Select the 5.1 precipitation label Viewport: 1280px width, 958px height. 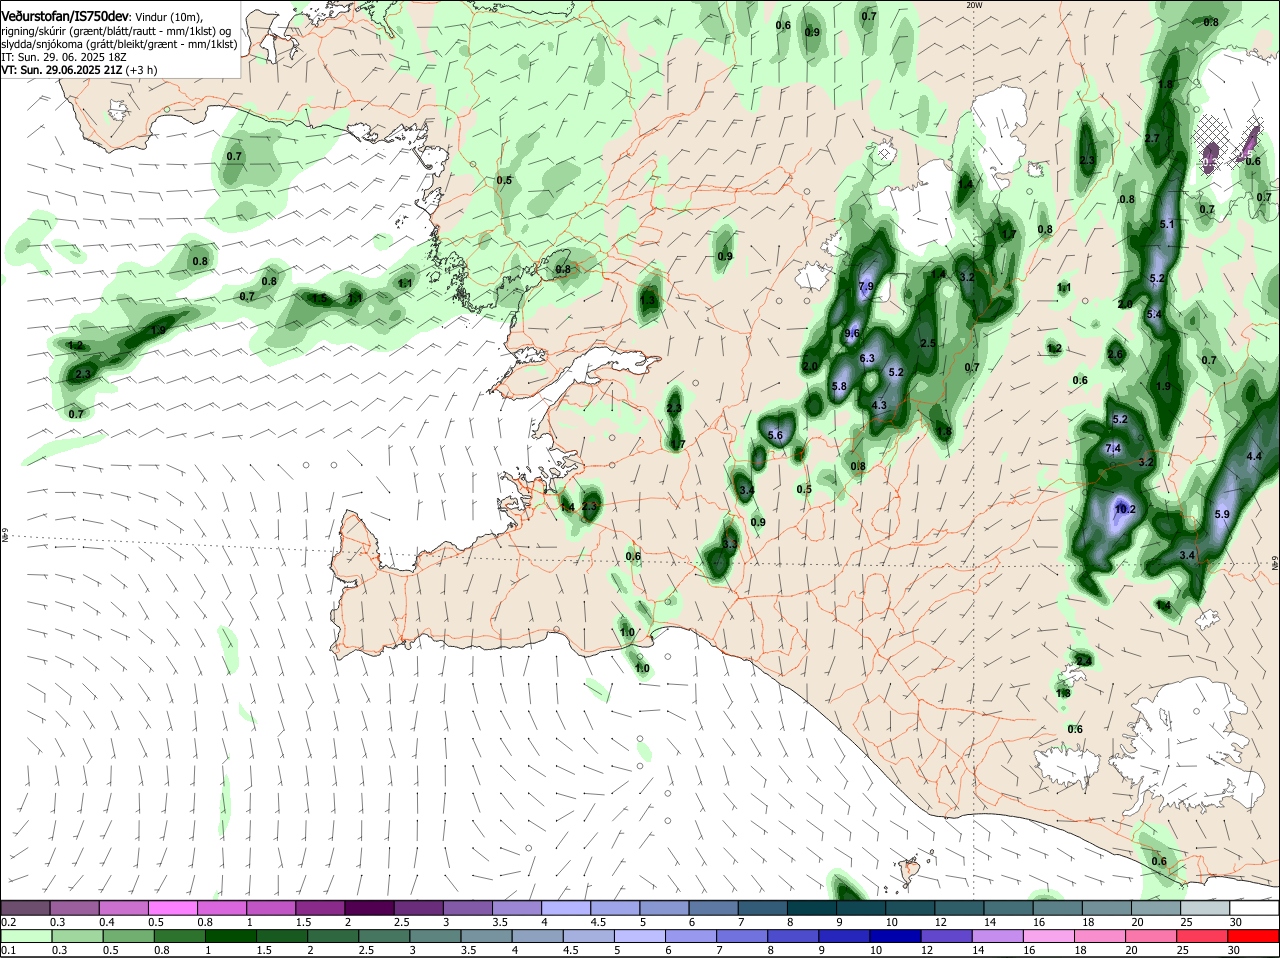(x=1167, y=224)
